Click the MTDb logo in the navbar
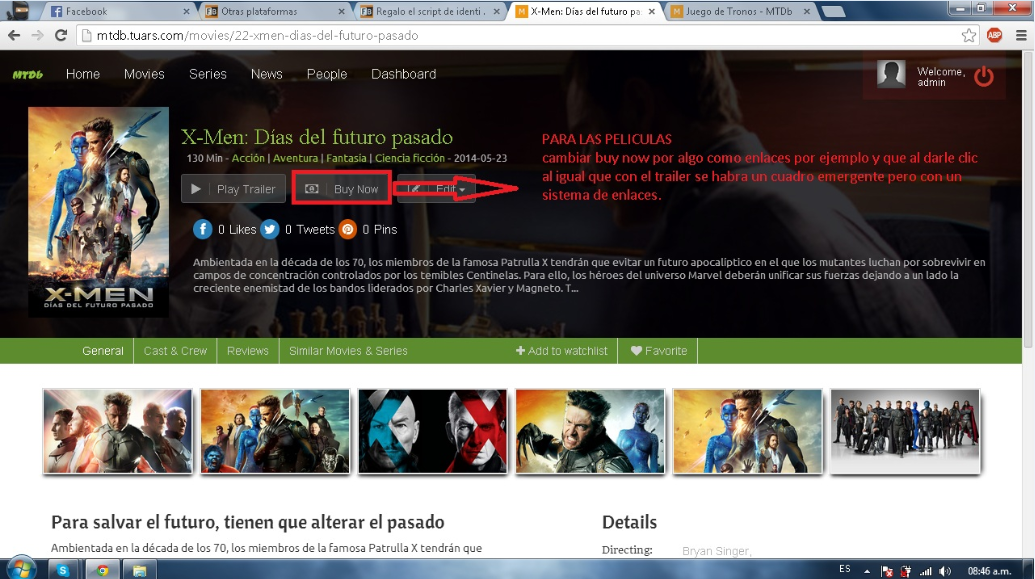The width and height of the screenshot is (1035, 579). click(28, 75)
